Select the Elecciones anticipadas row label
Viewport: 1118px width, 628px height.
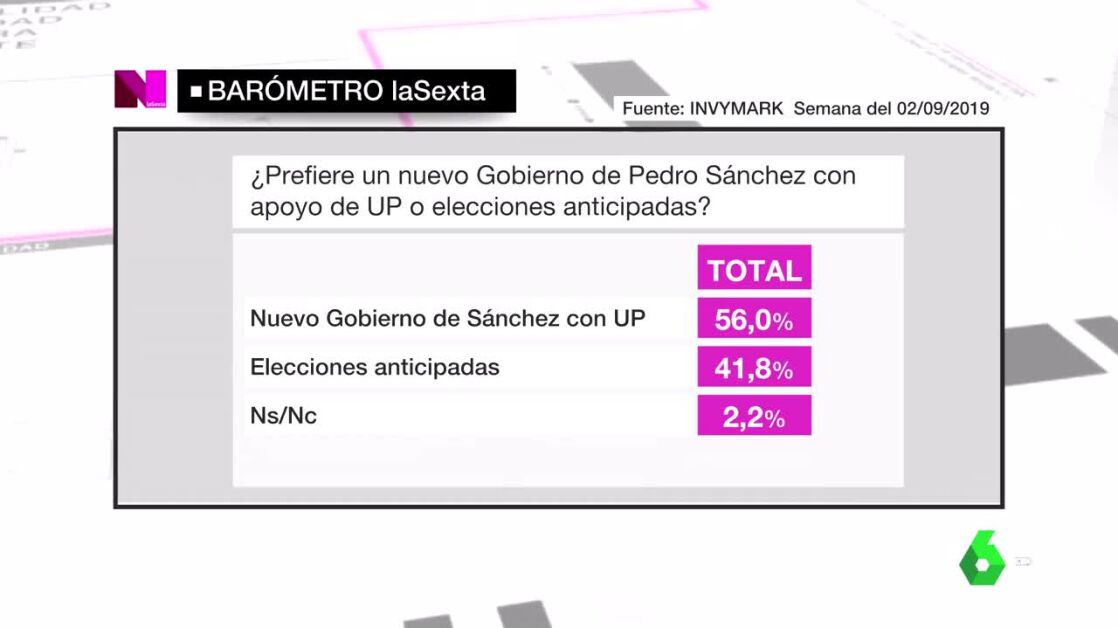(375, 367)
